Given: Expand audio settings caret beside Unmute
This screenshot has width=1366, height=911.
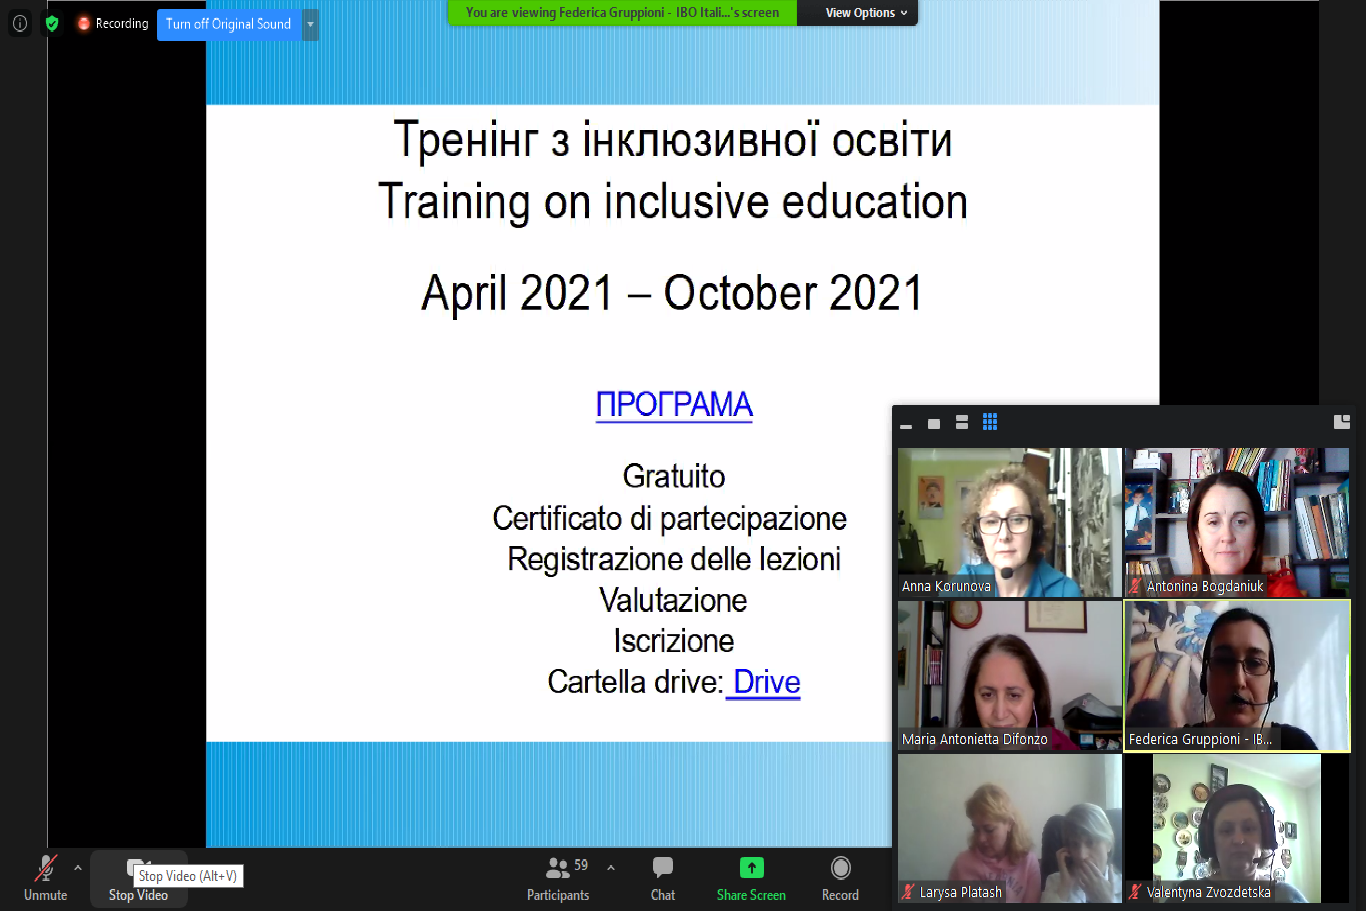Looking at the screenshot, I should pyautogui.click(x=78, y=868).
